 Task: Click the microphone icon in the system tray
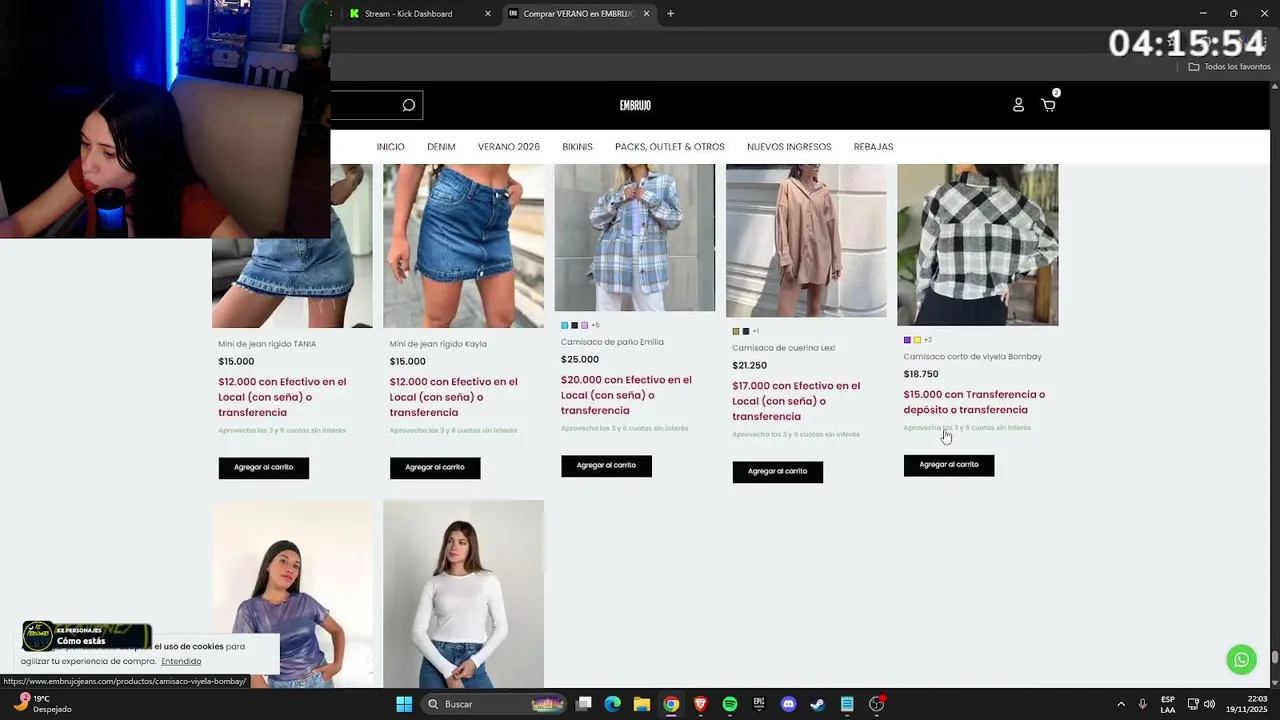(x=1142, y=704)
